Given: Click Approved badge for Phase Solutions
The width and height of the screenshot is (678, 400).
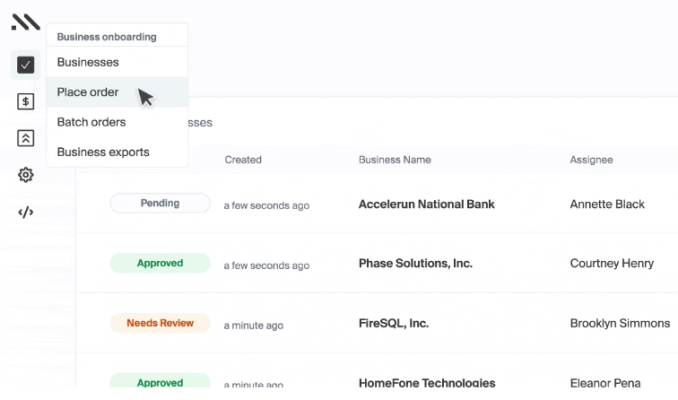Looking at the screenshot, I should (160, 263).
